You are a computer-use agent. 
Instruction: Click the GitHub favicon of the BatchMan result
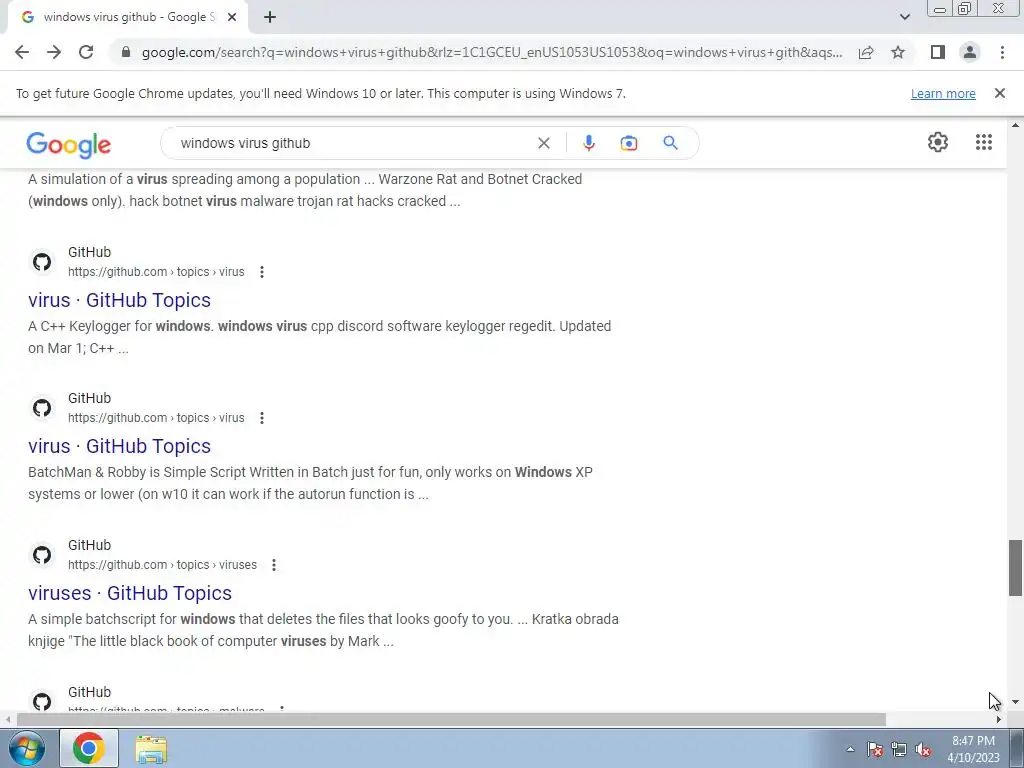point(42,408)
